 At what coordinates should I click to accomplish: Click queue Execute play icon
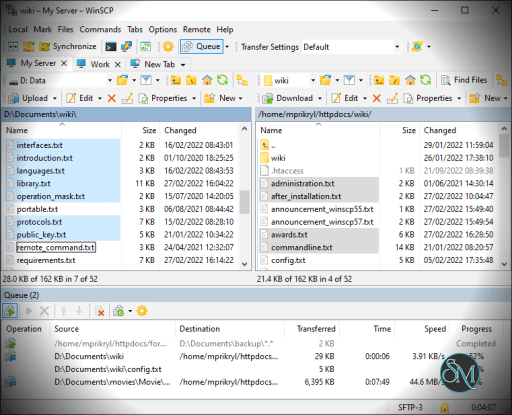click(x=29, y=311)
